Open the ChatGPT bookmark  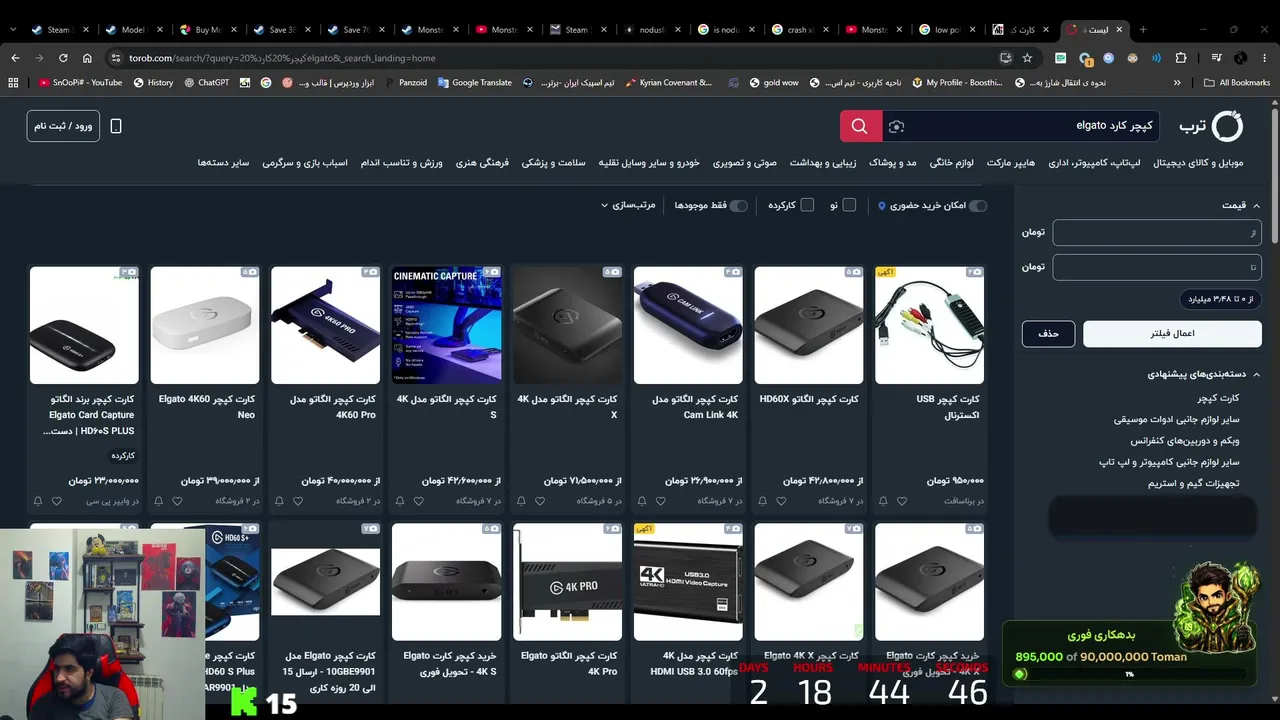(x=207, y=83)
